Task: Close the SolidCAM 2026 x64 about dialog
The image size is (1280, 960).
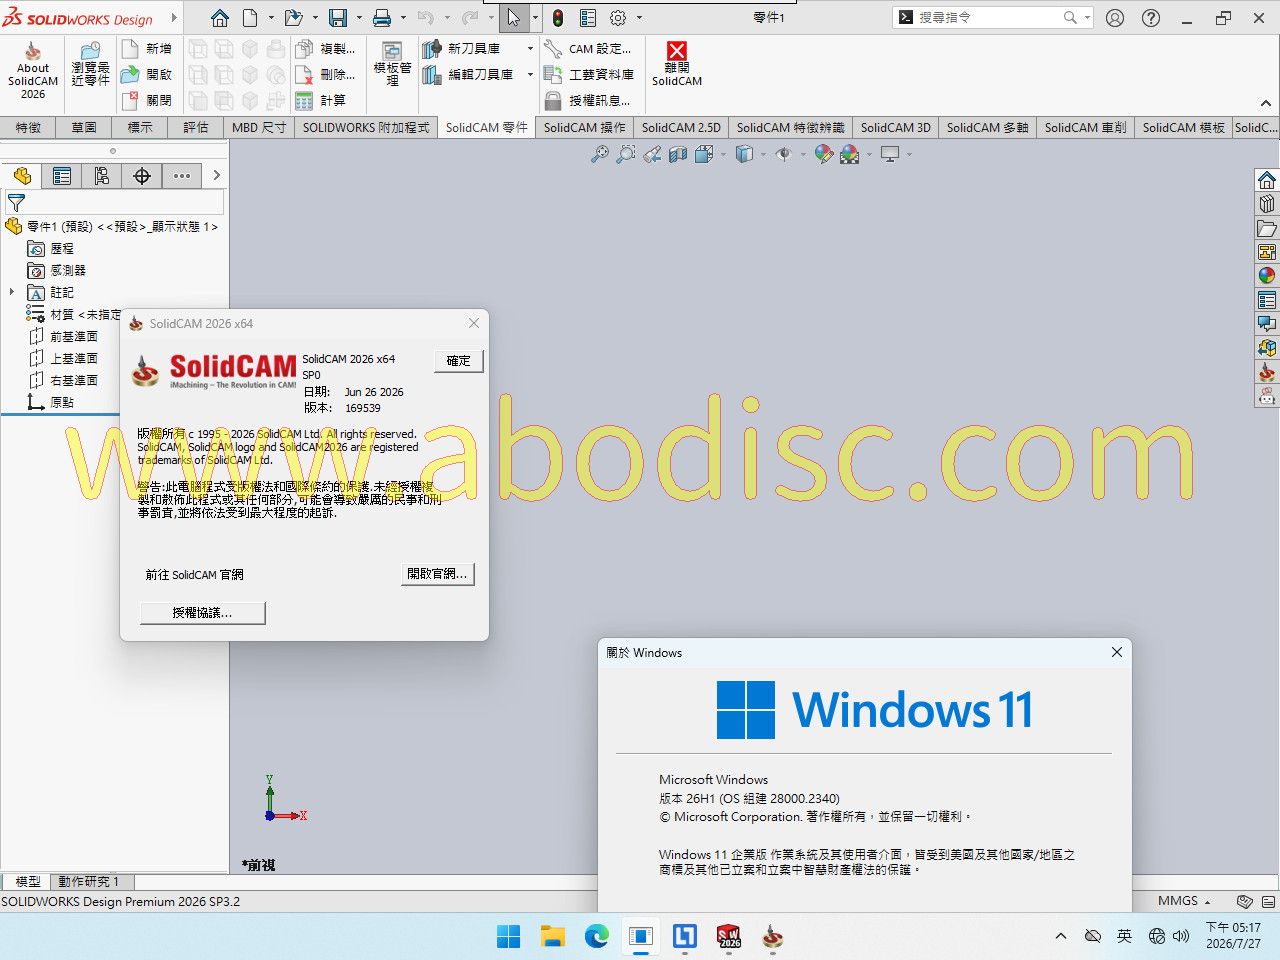Action: [x=474, y=323]
